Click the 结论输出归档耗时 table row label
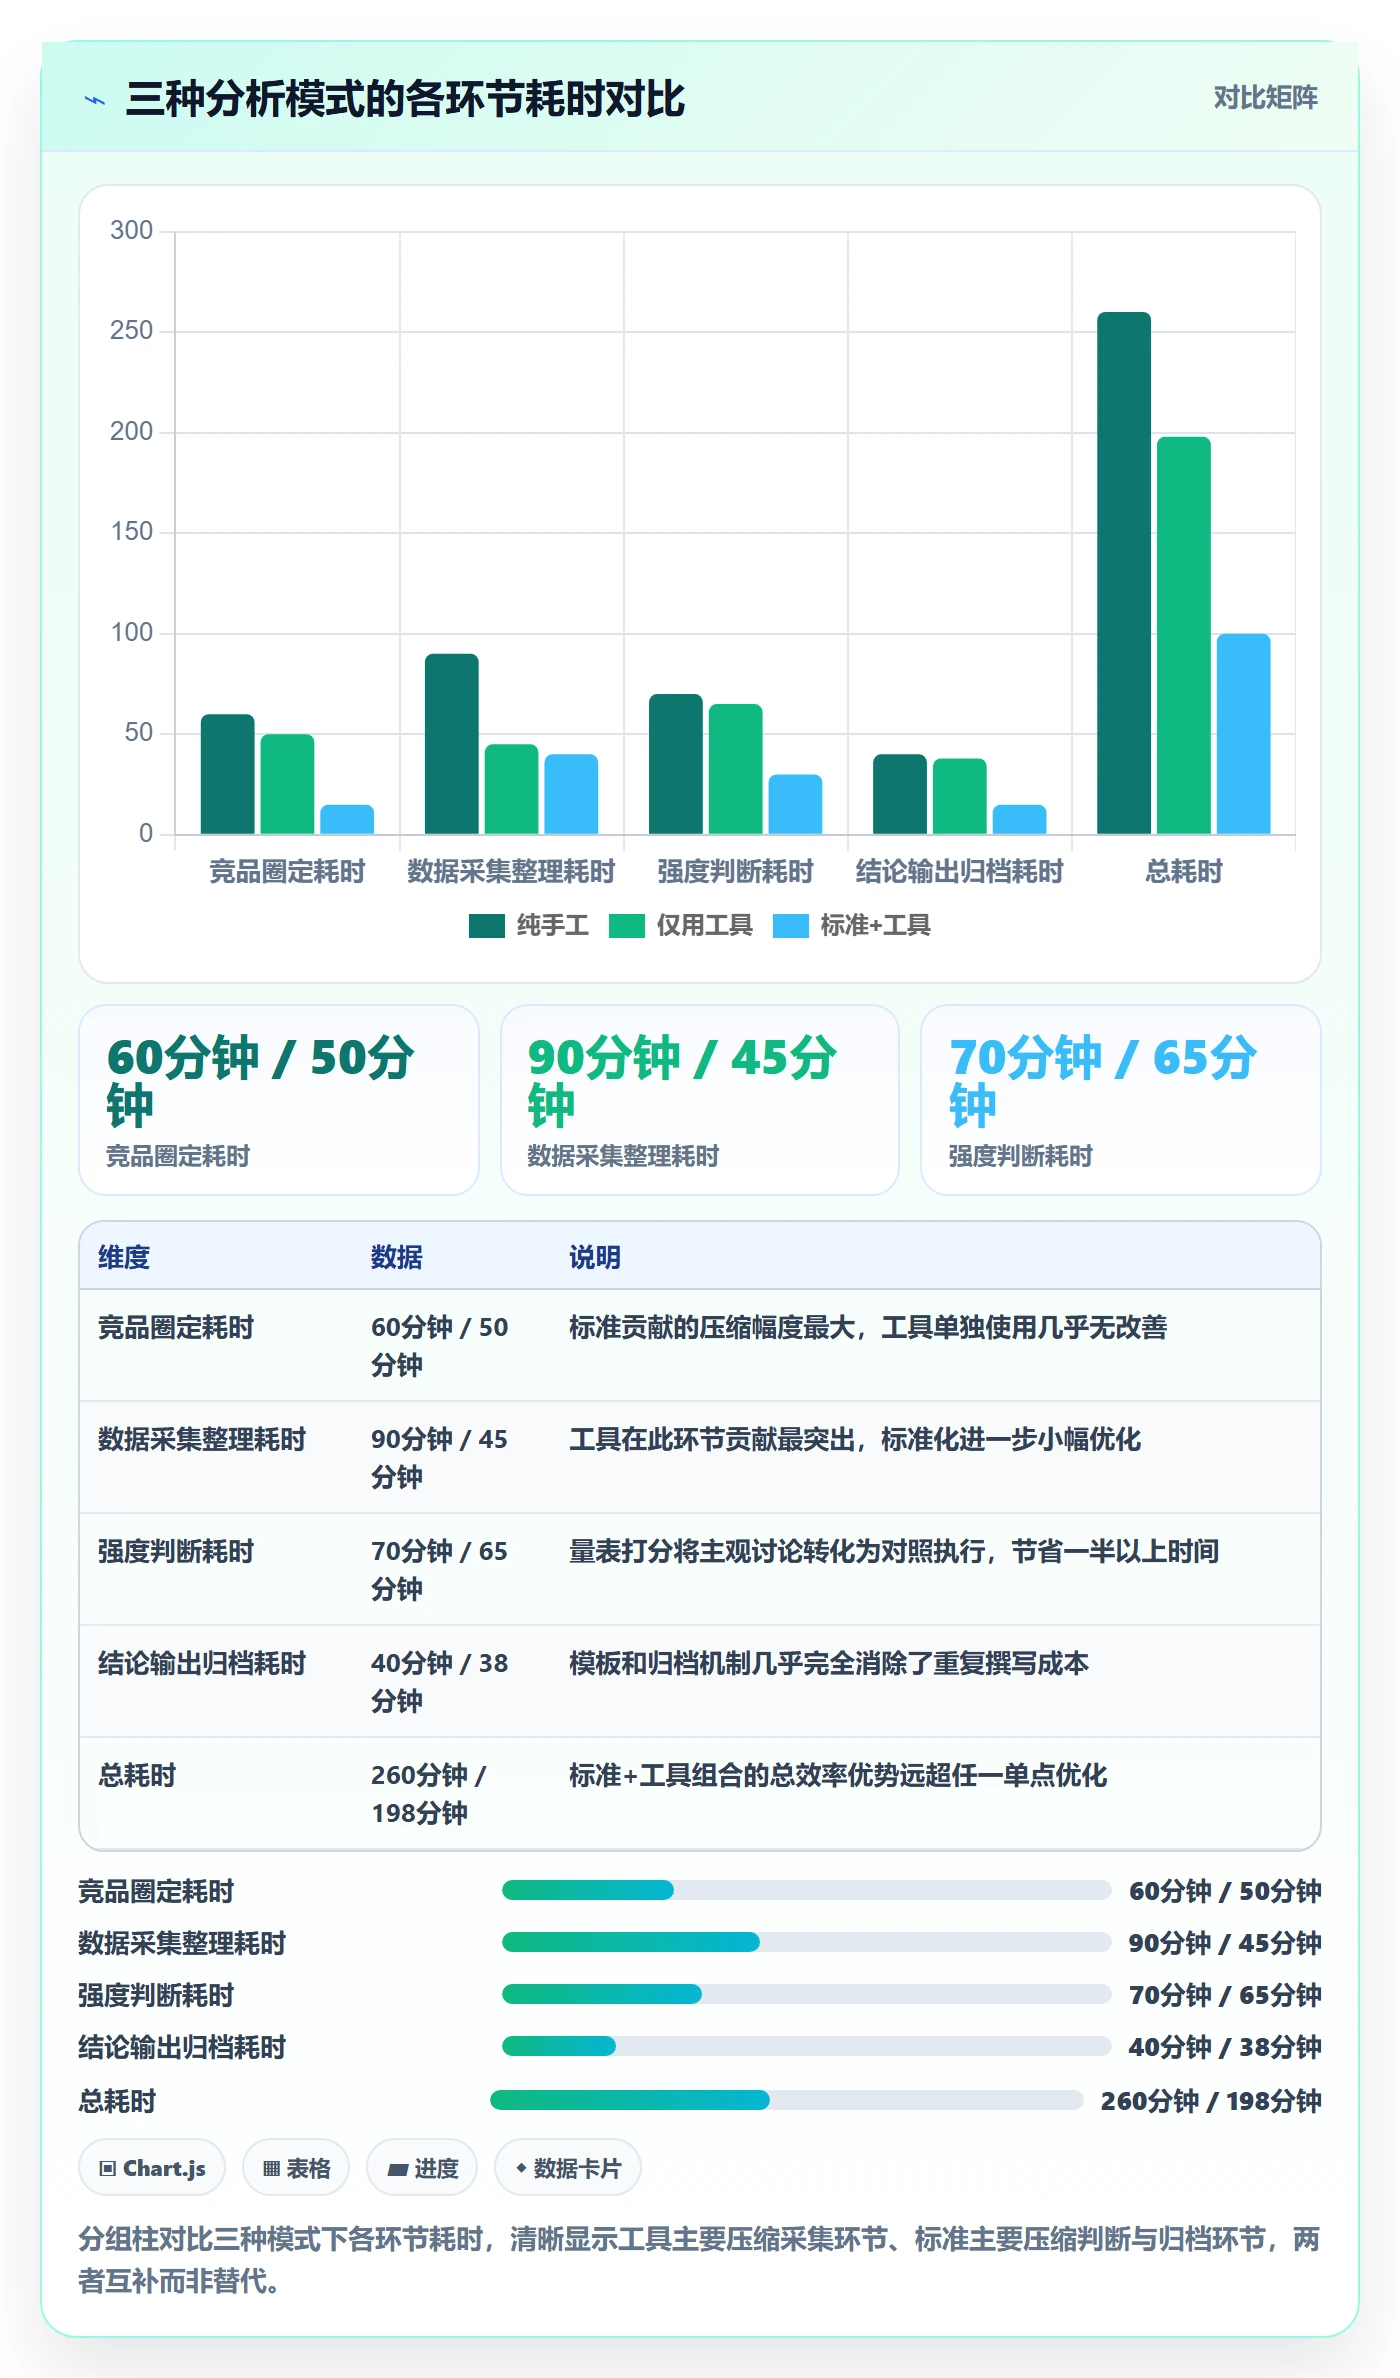This screenshot has width=1400, height=2378. [202, 1663]
